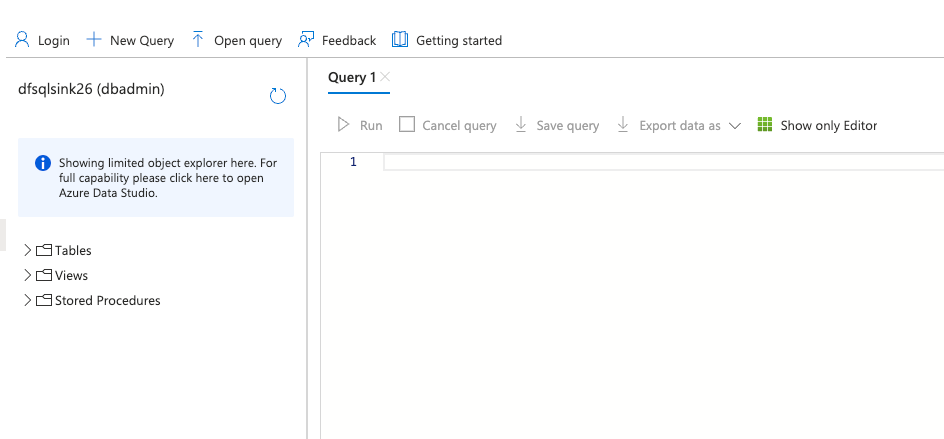Select the Tables tree label
The width and height of the screenshot is (944, 439).
[x=73, y=250]
